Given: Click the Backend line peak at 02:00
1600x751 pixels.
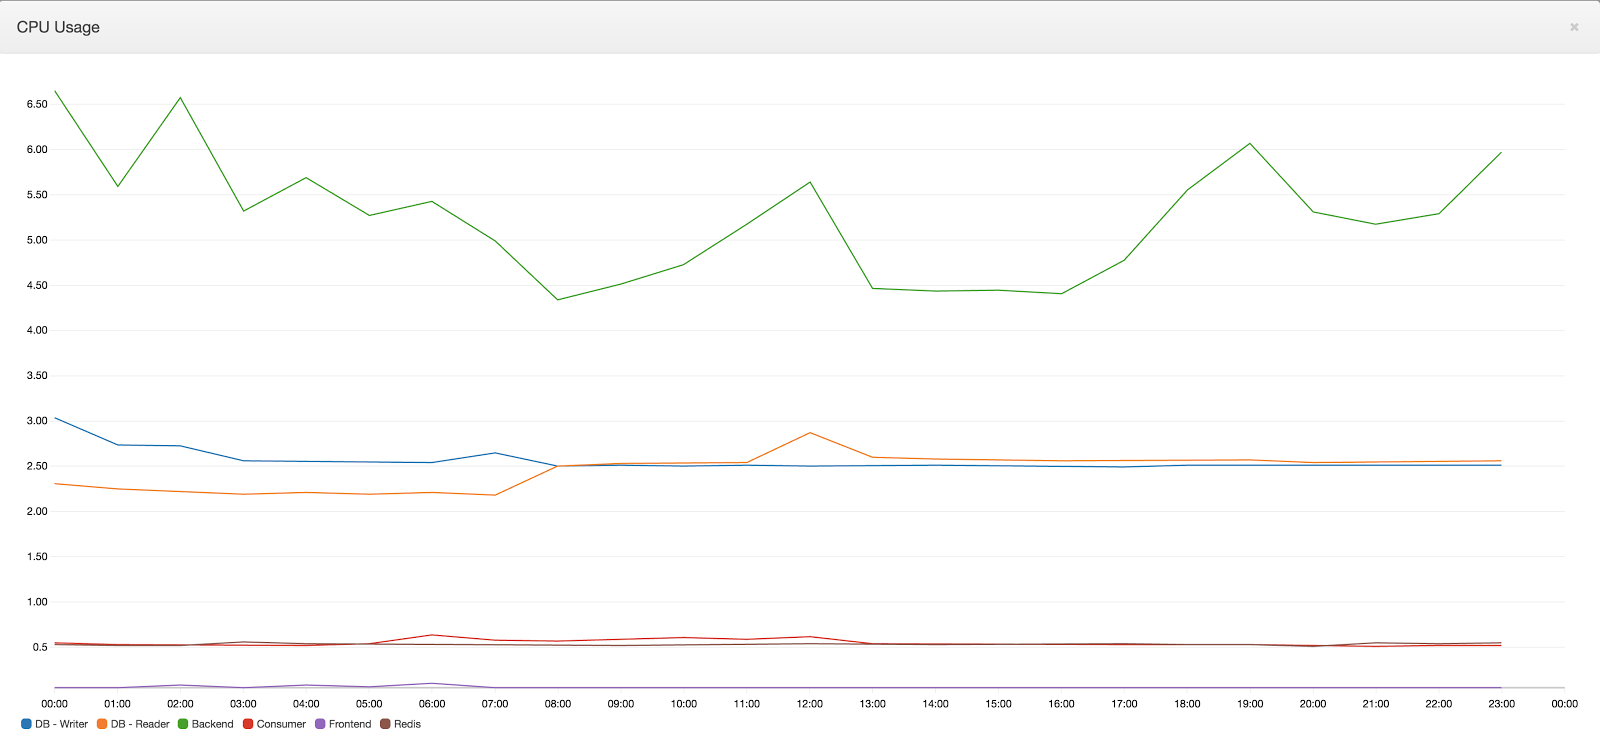Looking at the screenshot, I should 180,97.
